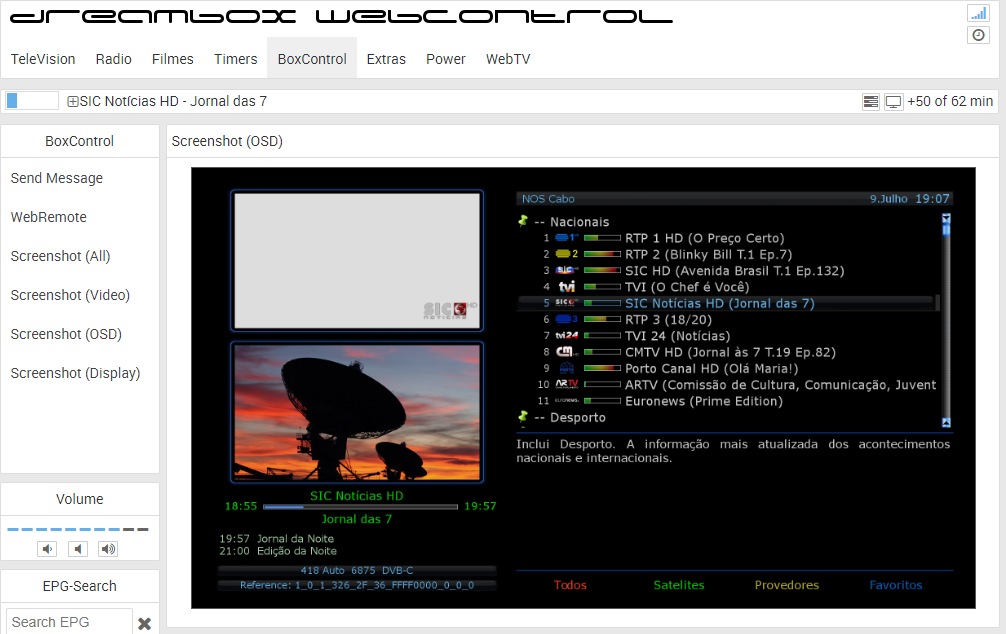The height and width of the screenshot is (634, 1006).
Task: Click the dreambox webcontrol logo
Action: click(x=341, y=17)
